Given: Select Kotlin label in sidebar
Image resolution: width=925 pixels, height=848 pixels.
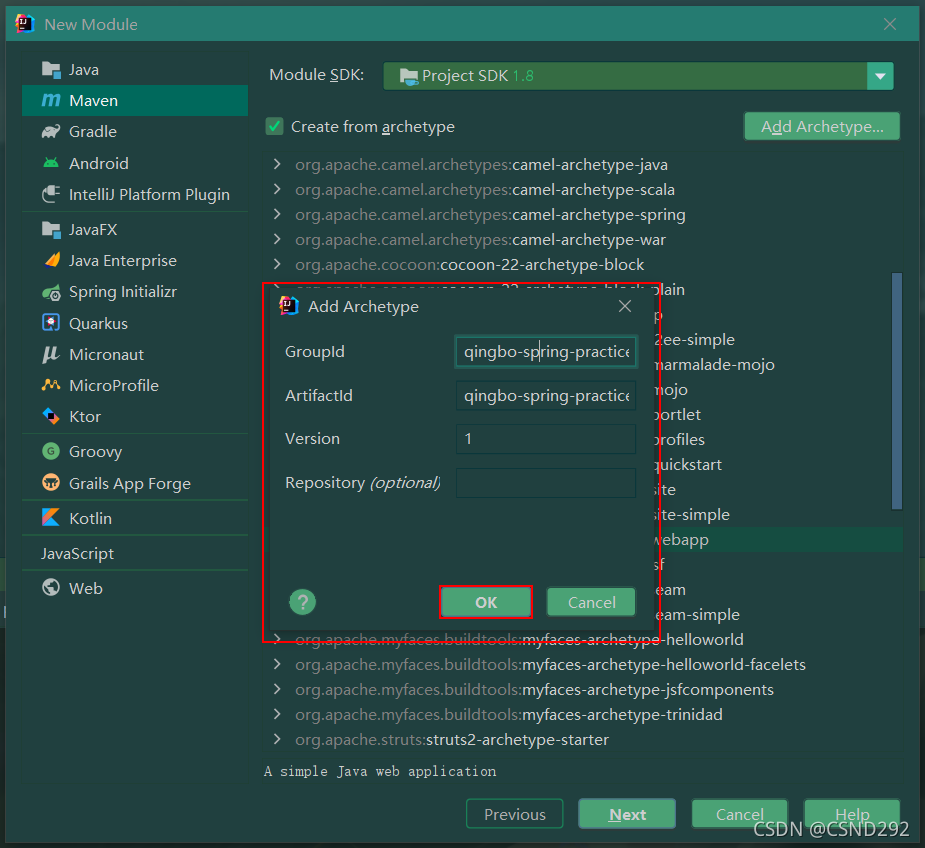Looking at the screenshot, I should (x=90, y=518).
